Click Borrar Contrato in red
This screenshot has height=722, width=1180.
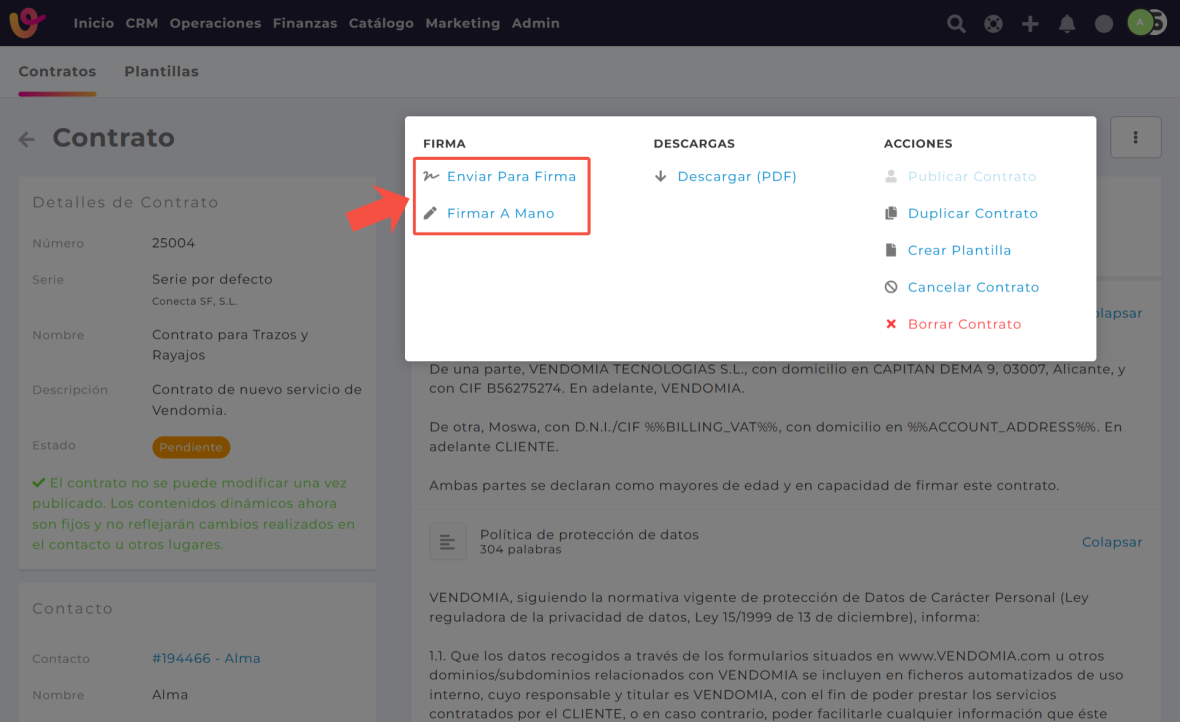click(964, 325)
